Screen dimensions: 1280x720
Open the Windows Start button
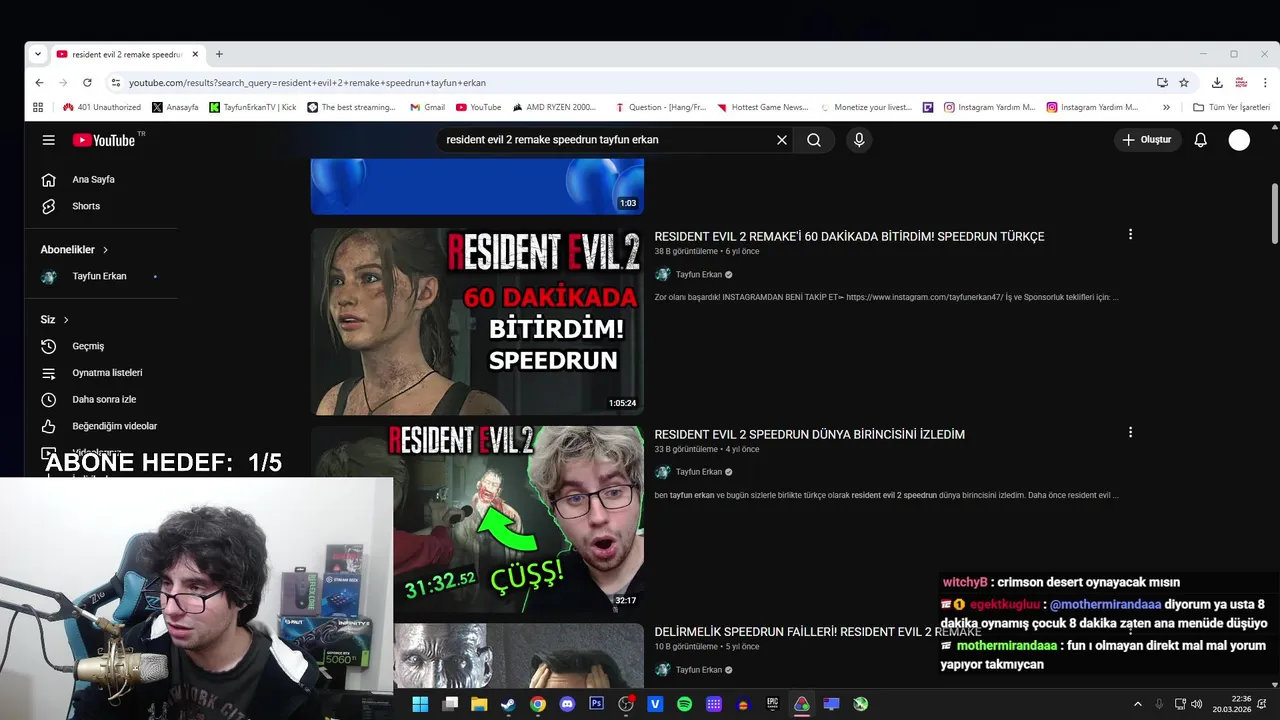point(420,704)
